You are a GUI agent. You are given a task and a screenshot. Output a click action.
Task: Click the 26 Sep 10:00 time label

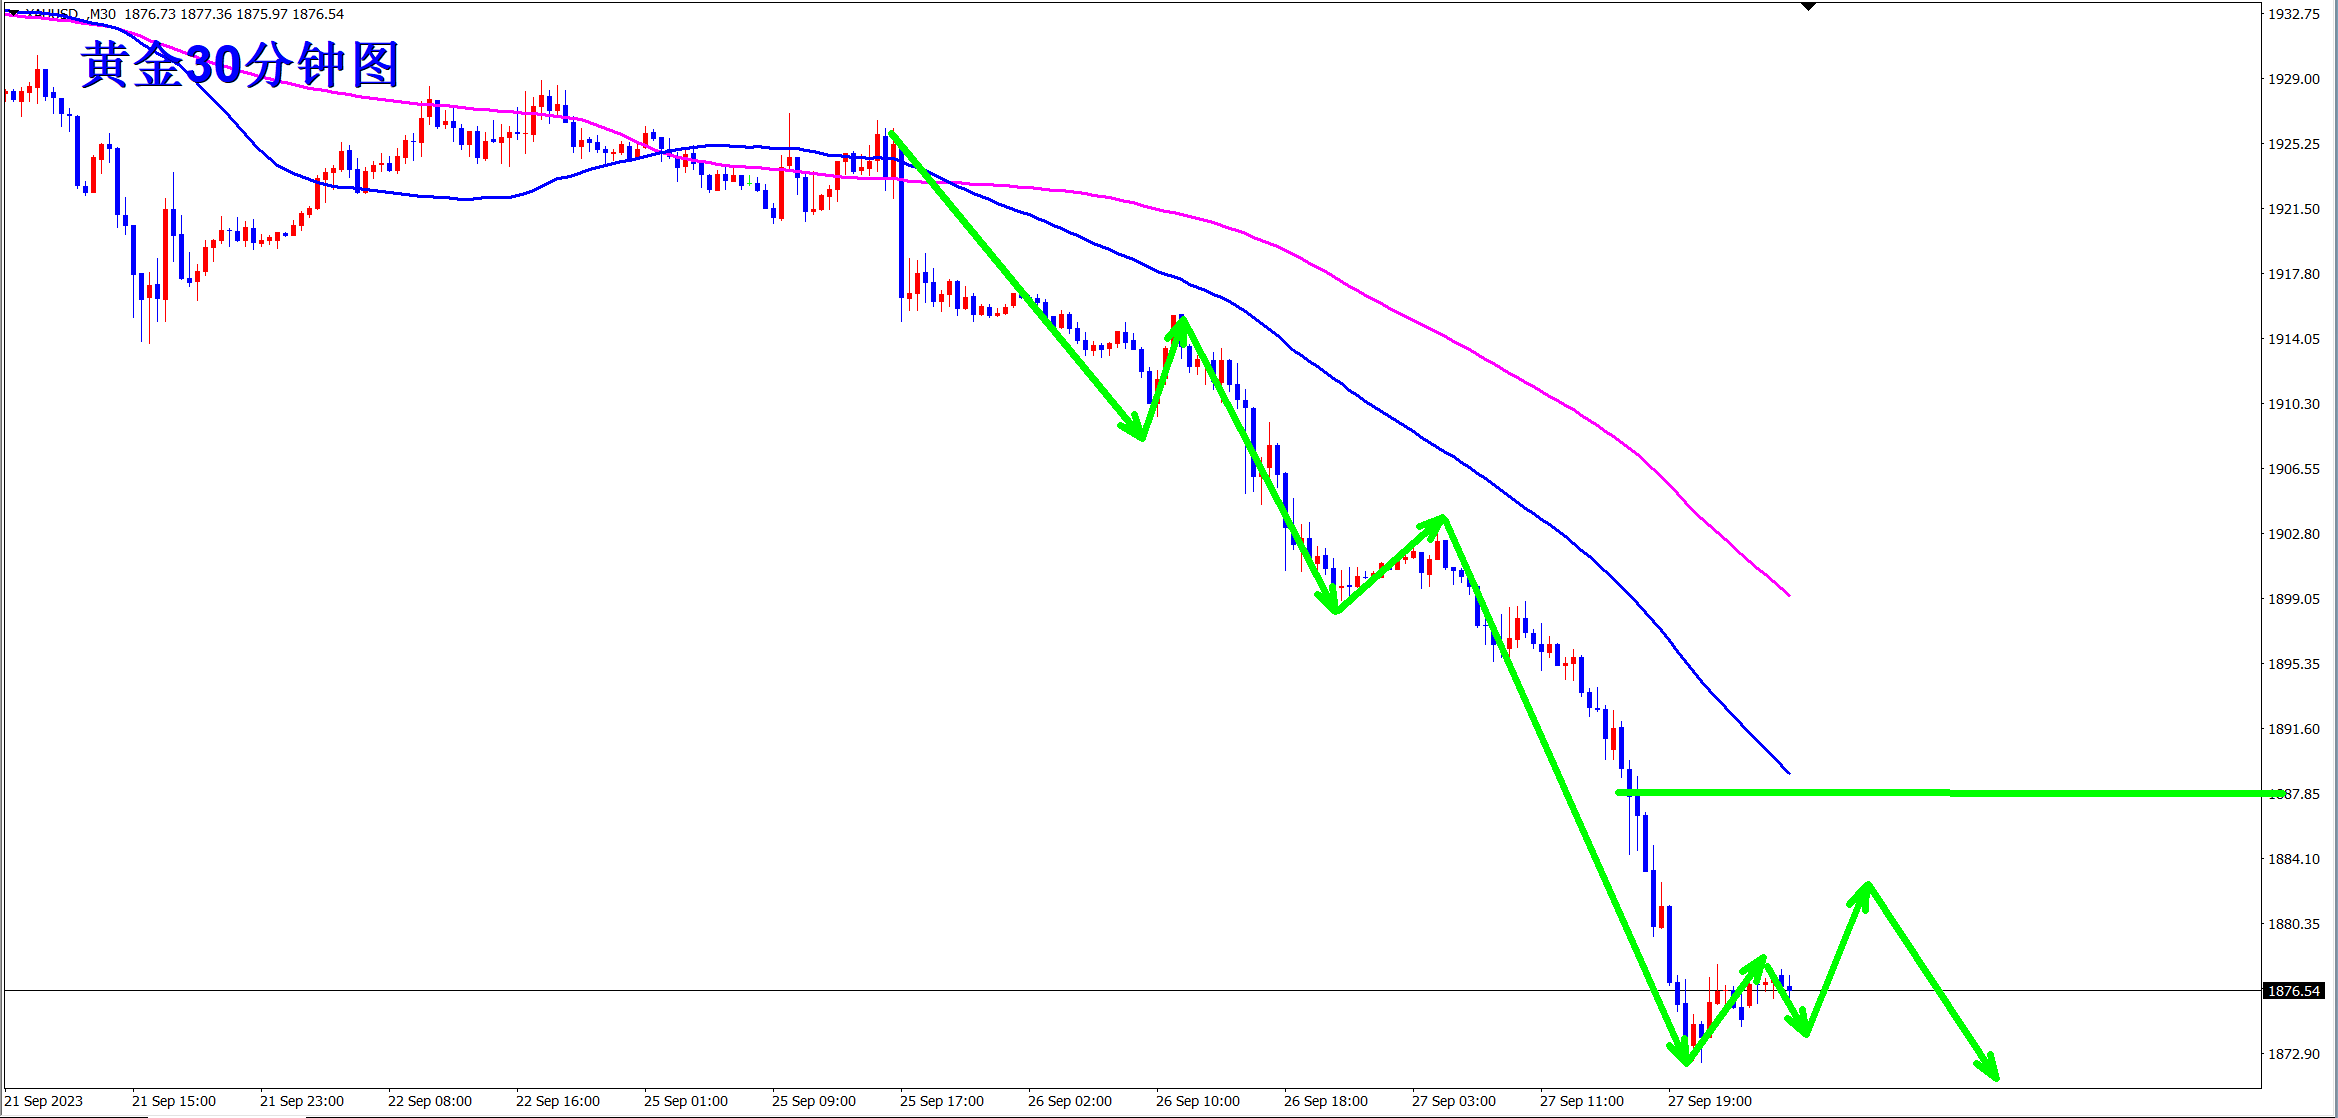pos(1197,1101)
